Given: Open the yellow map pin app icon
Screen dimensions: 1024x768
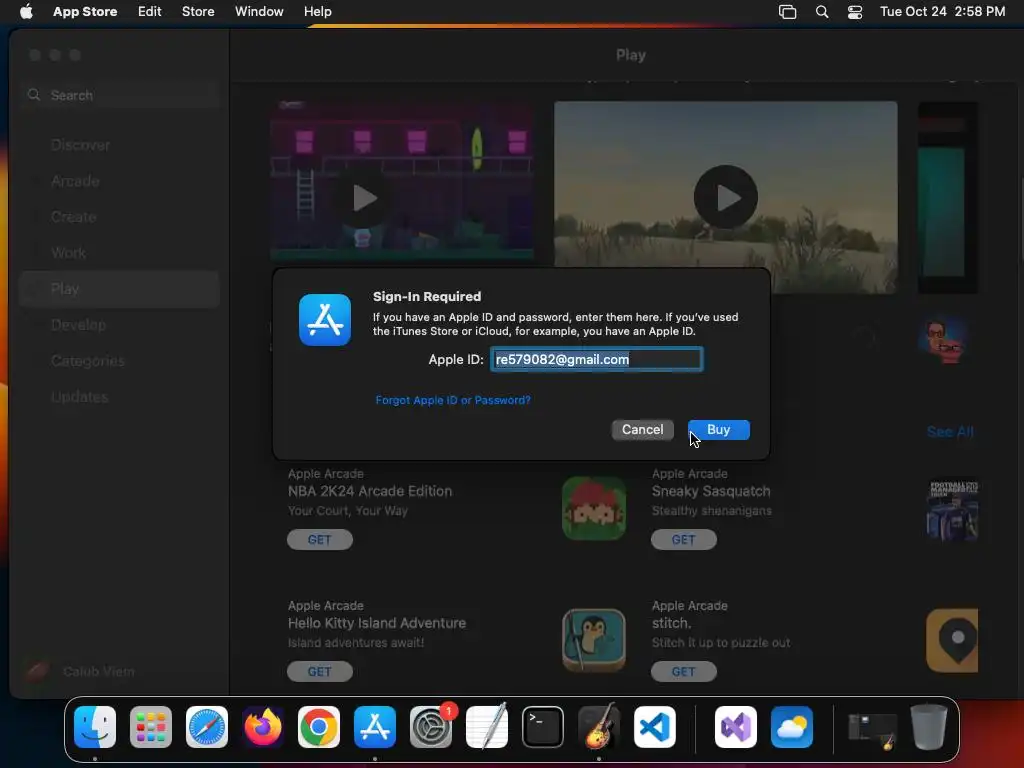Looking at the screenshot, I should 952,641.
